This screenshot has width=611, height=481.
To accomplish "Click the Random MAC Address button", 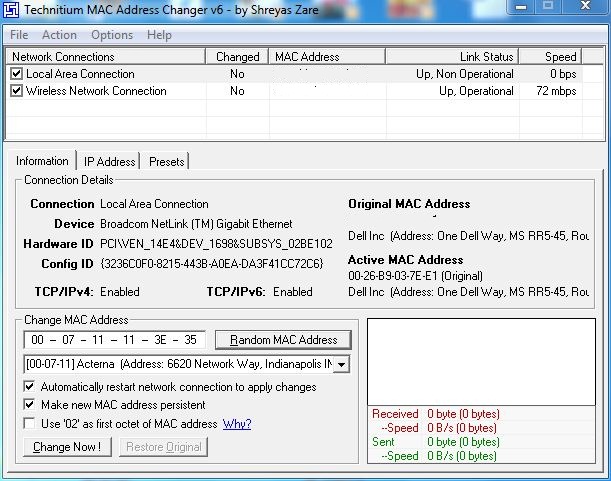I will pos(283,340).
